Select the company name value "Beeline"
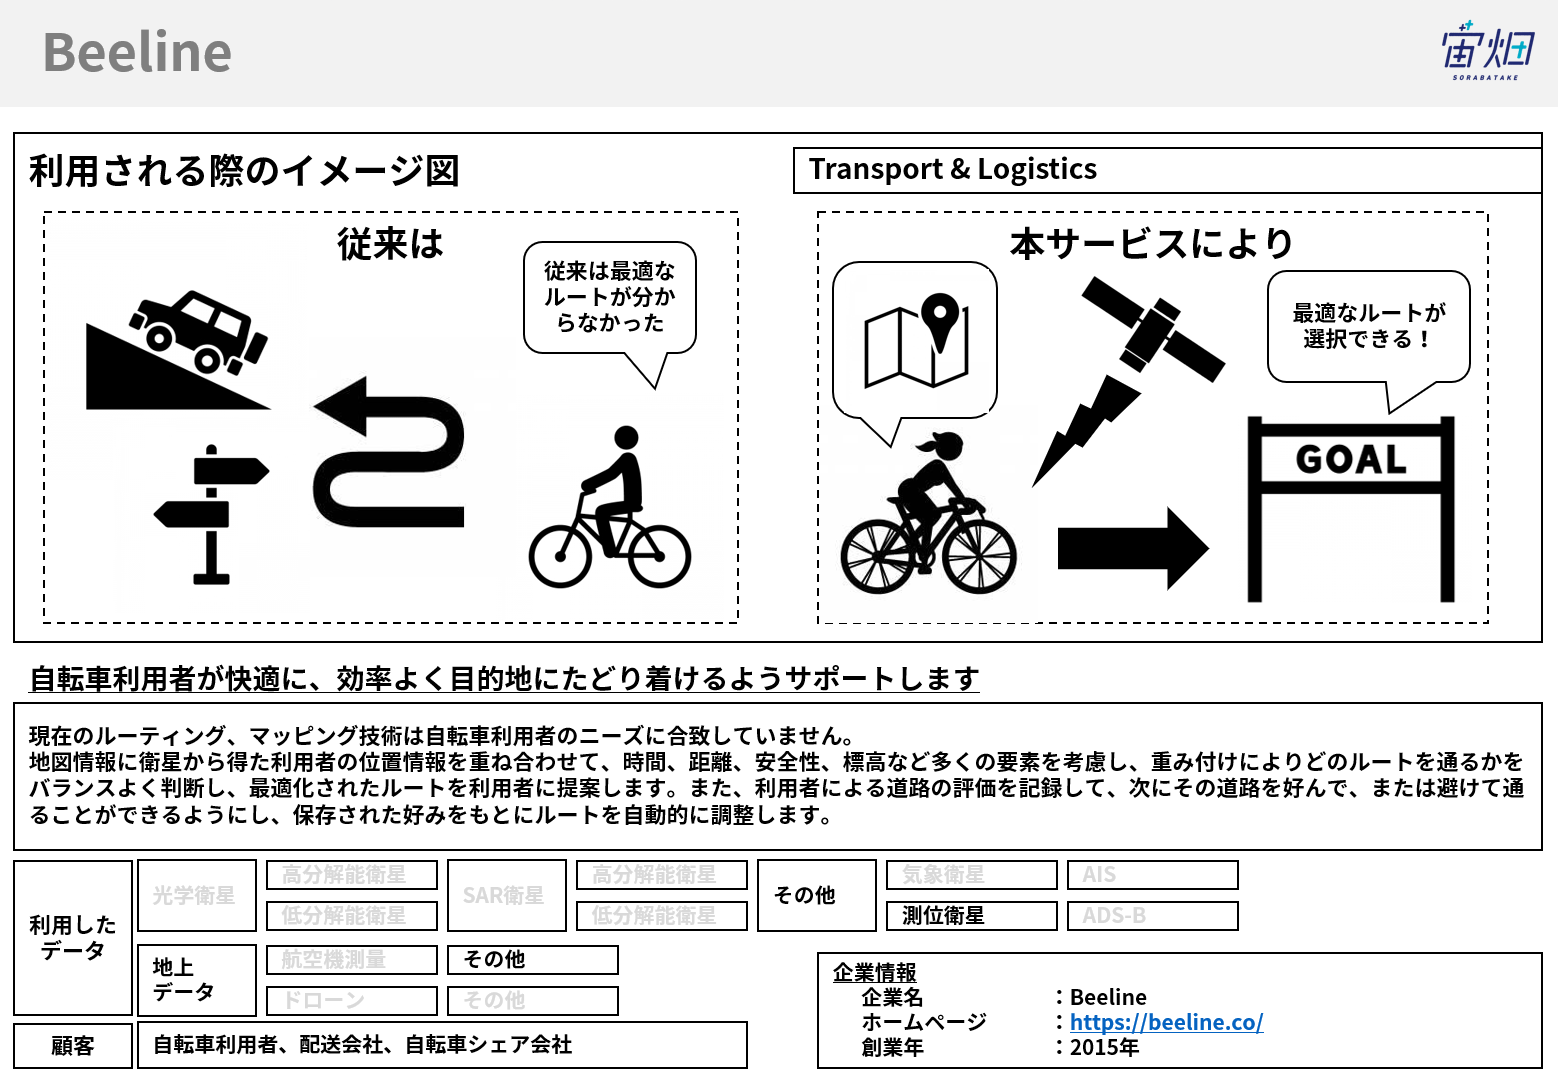 [1108, 997]
